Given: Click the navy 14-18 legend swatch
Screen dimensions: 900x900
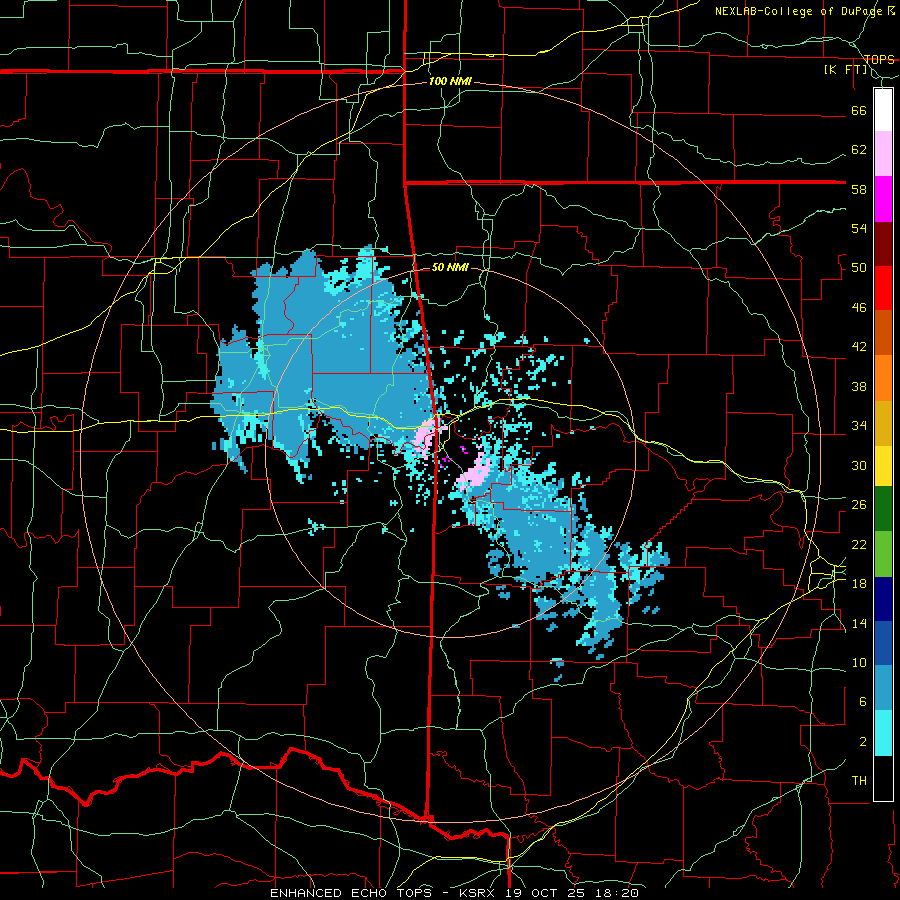Looking at the screenshot, I should point(883,599).
